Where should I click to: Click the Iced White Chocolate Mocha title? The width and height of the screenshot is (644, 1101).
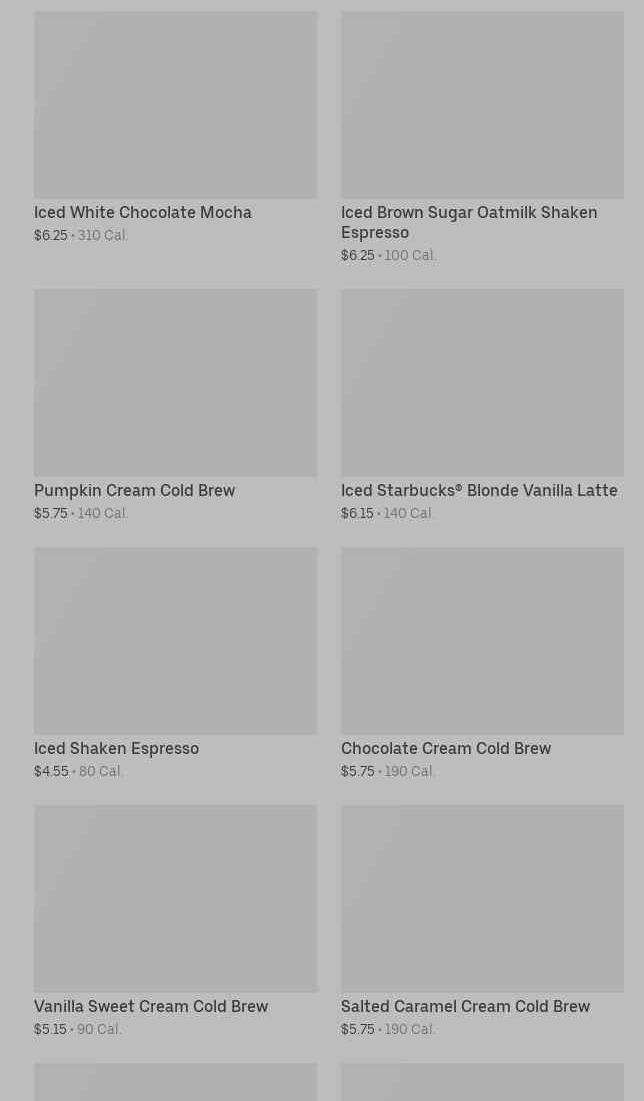pyautogui.click(x=143, y=213)
